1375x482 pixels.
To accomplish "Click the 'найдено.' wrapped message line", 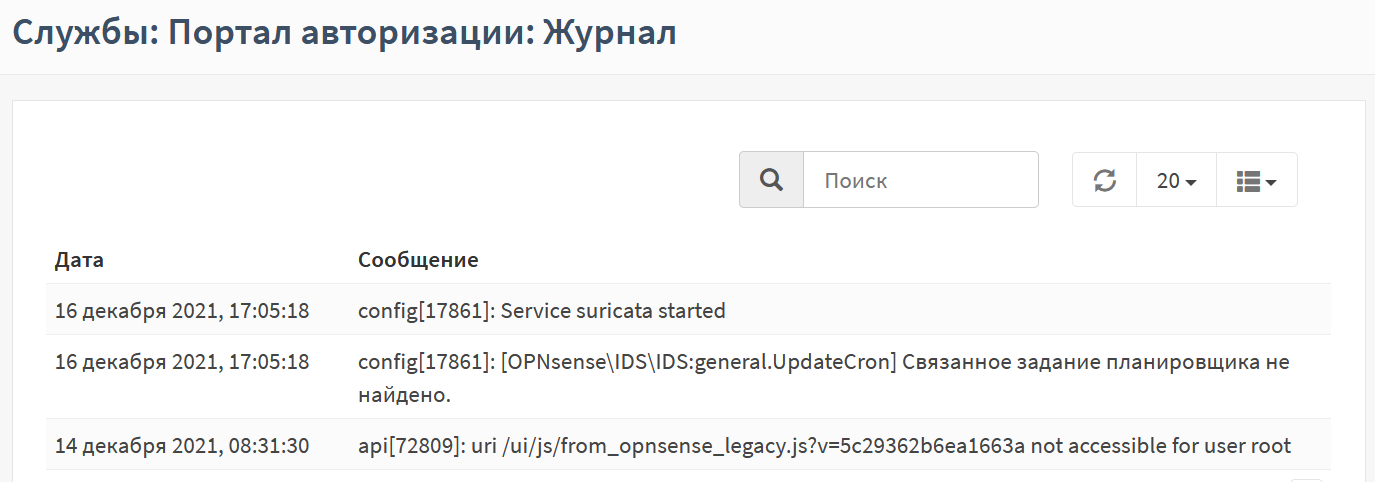I will pos(405,396).
